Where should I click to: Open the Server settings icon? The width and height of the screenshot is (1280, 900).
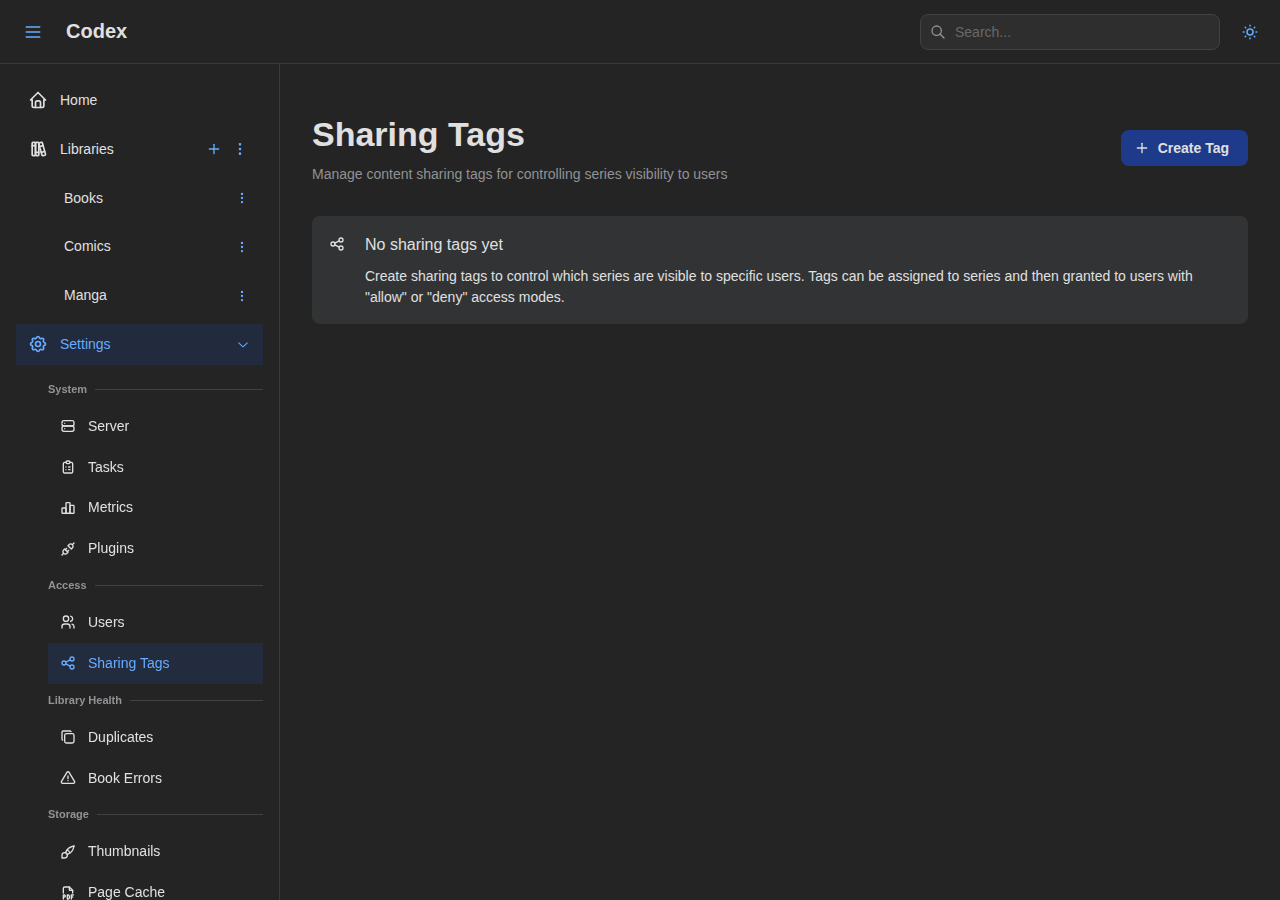67,426
